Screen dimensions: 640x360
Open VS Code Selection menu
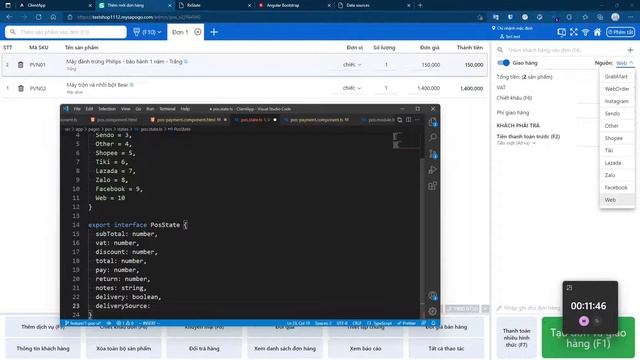107,109
